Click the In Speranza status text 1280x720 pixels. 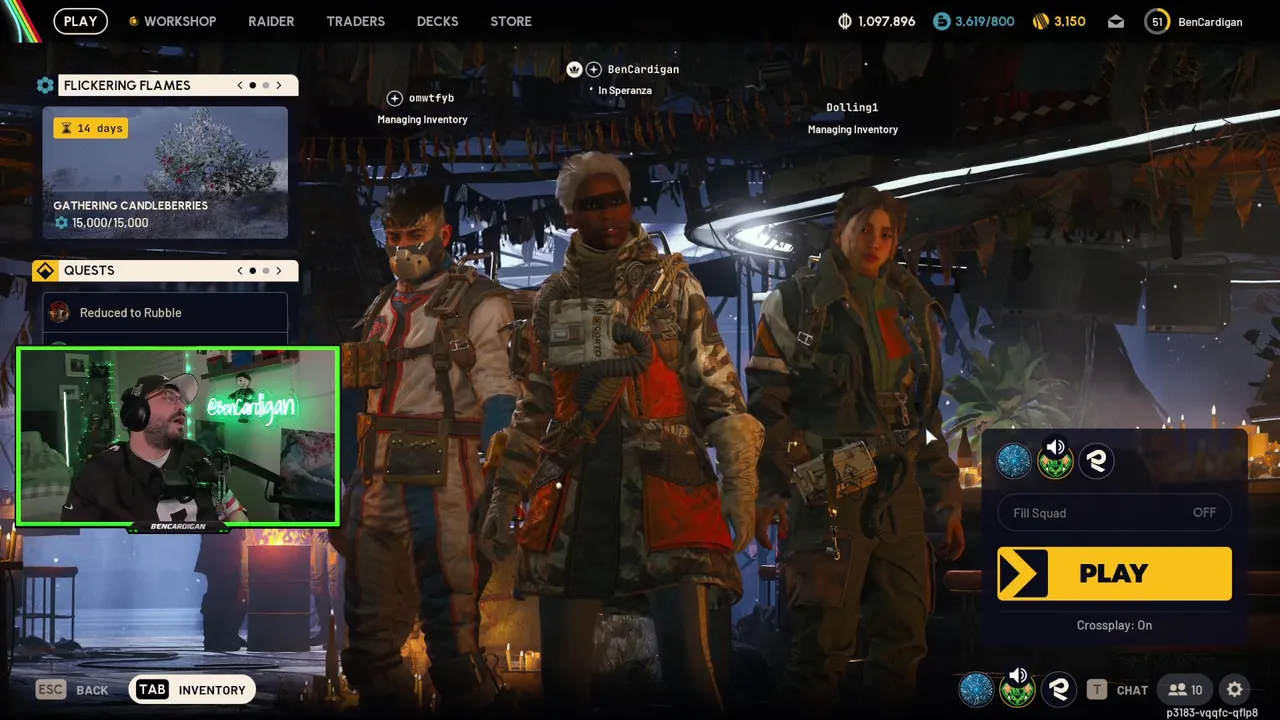[x=625, y=91]
